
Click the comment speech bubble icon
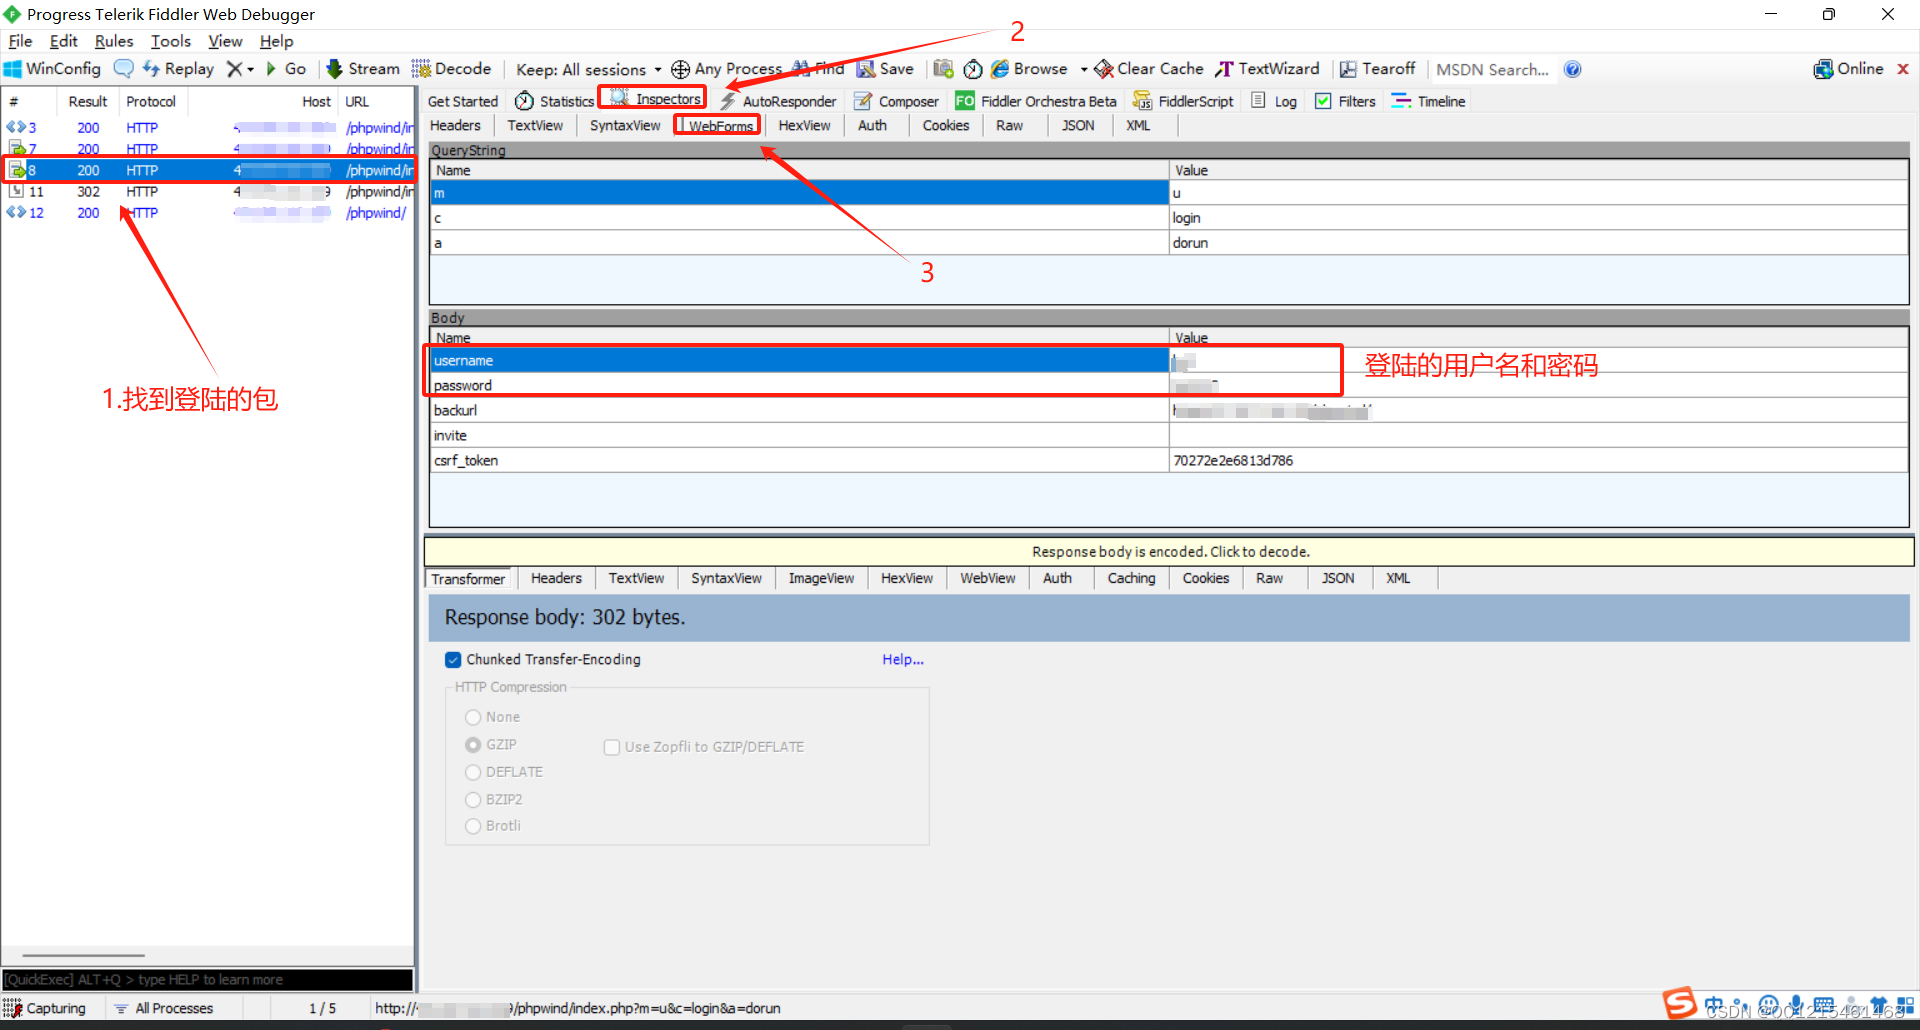pyautogui.click(x=123, y=69)
